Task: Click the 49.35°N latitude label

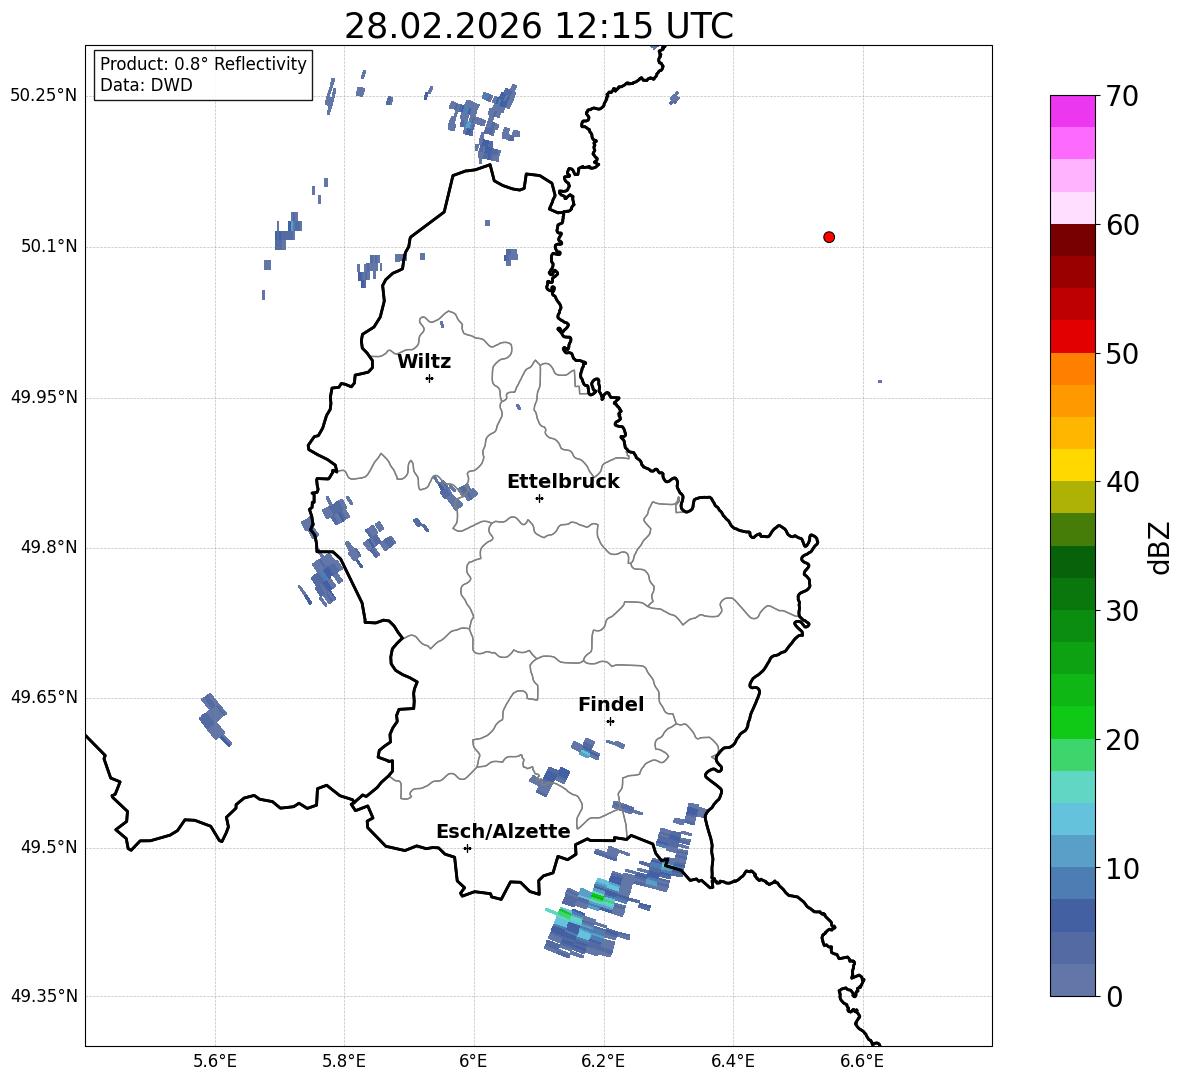Action: coord(44,996)
